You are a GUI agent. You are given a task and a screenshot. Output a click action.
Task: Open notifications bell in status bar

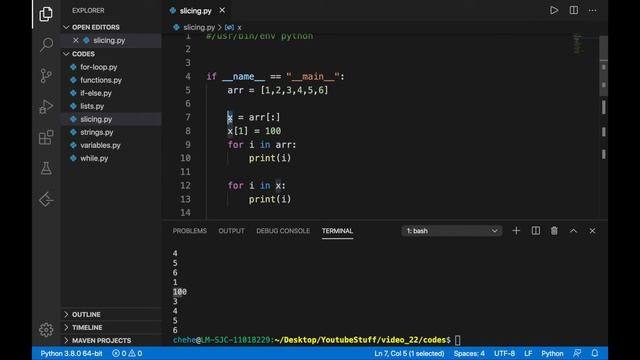click(595, 353)
